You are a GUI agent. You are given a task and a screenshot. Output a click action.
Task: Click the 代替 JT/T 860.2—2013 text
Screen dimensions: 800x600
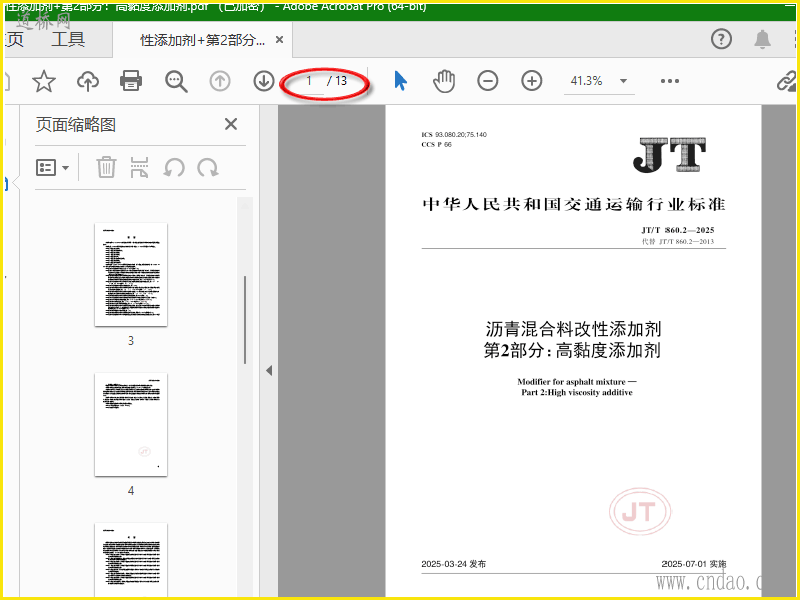[678, 241]
